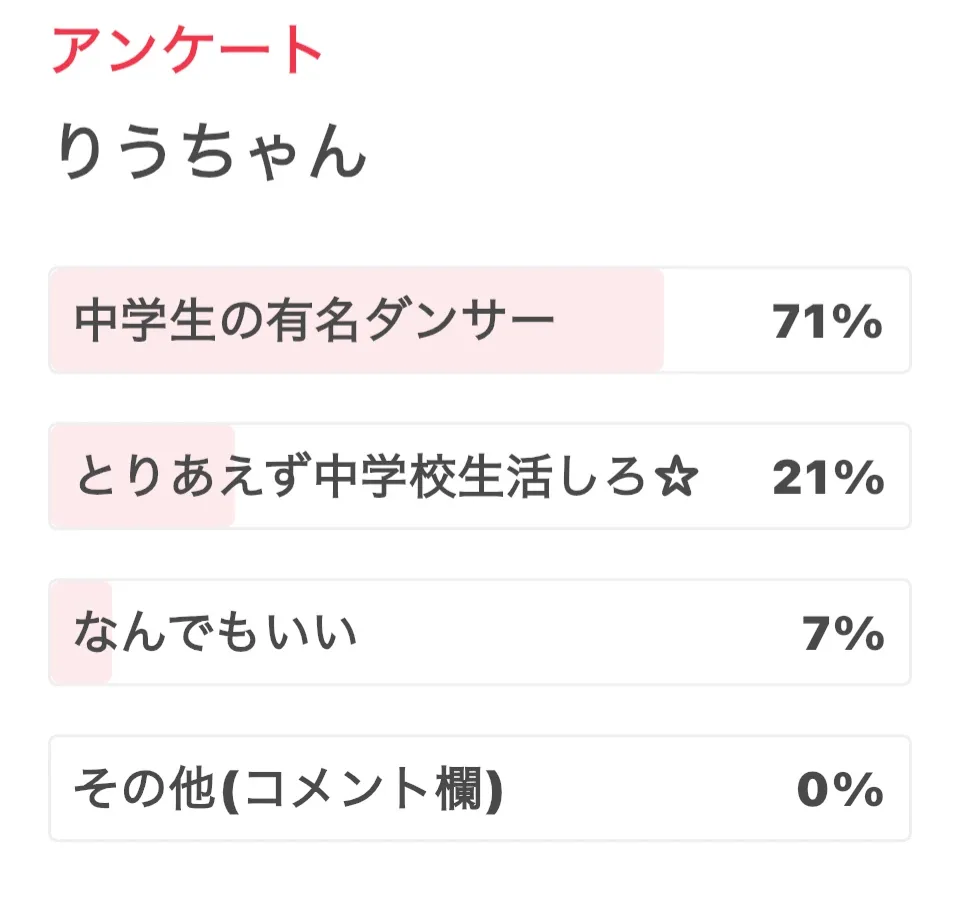Click the star icon in the second option
Viewport: 960px width, 909px height.
click(677, 479)
